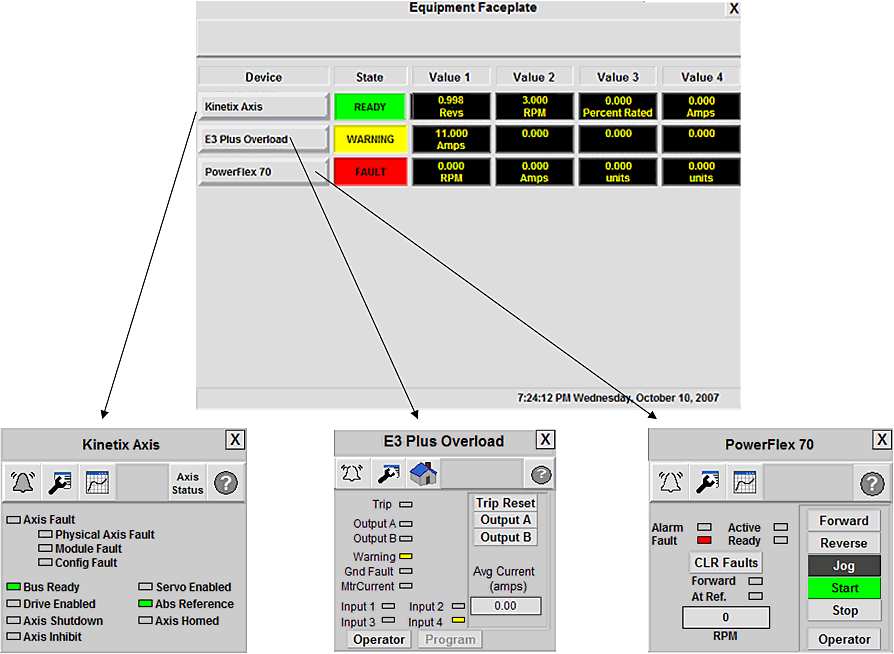Viewport: 894px width, 654px height.
Task: Open the PowerFlex 70 alarm bell icon
Action: pyautogui.click(x=670, y=482)
